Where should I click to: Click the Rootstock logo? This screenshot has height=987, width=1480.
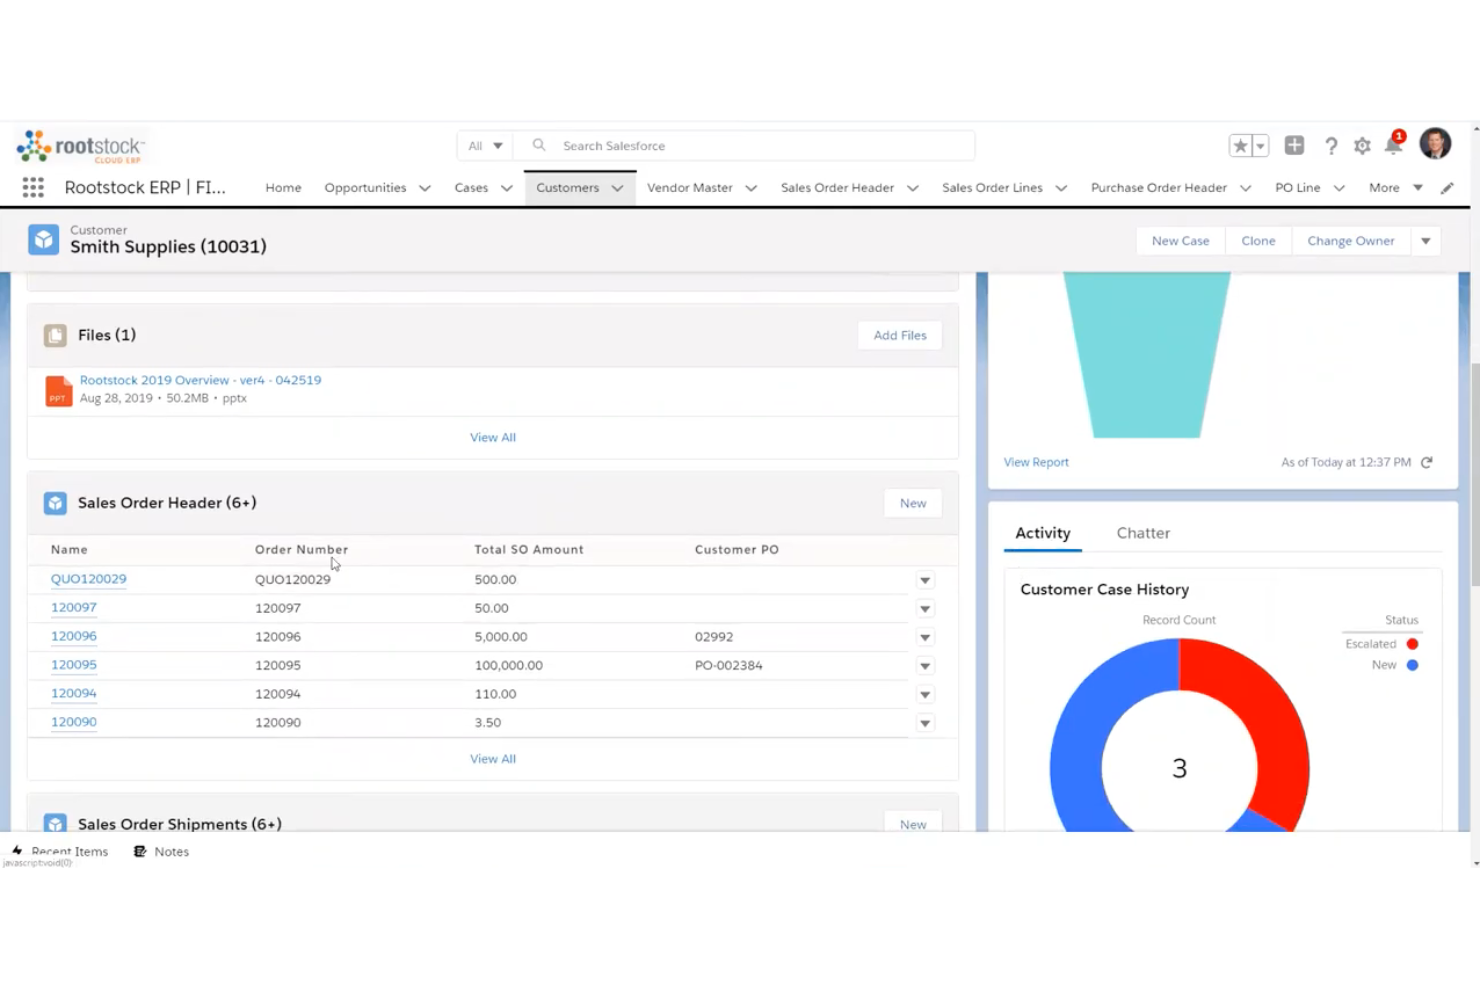coord(81,147)
